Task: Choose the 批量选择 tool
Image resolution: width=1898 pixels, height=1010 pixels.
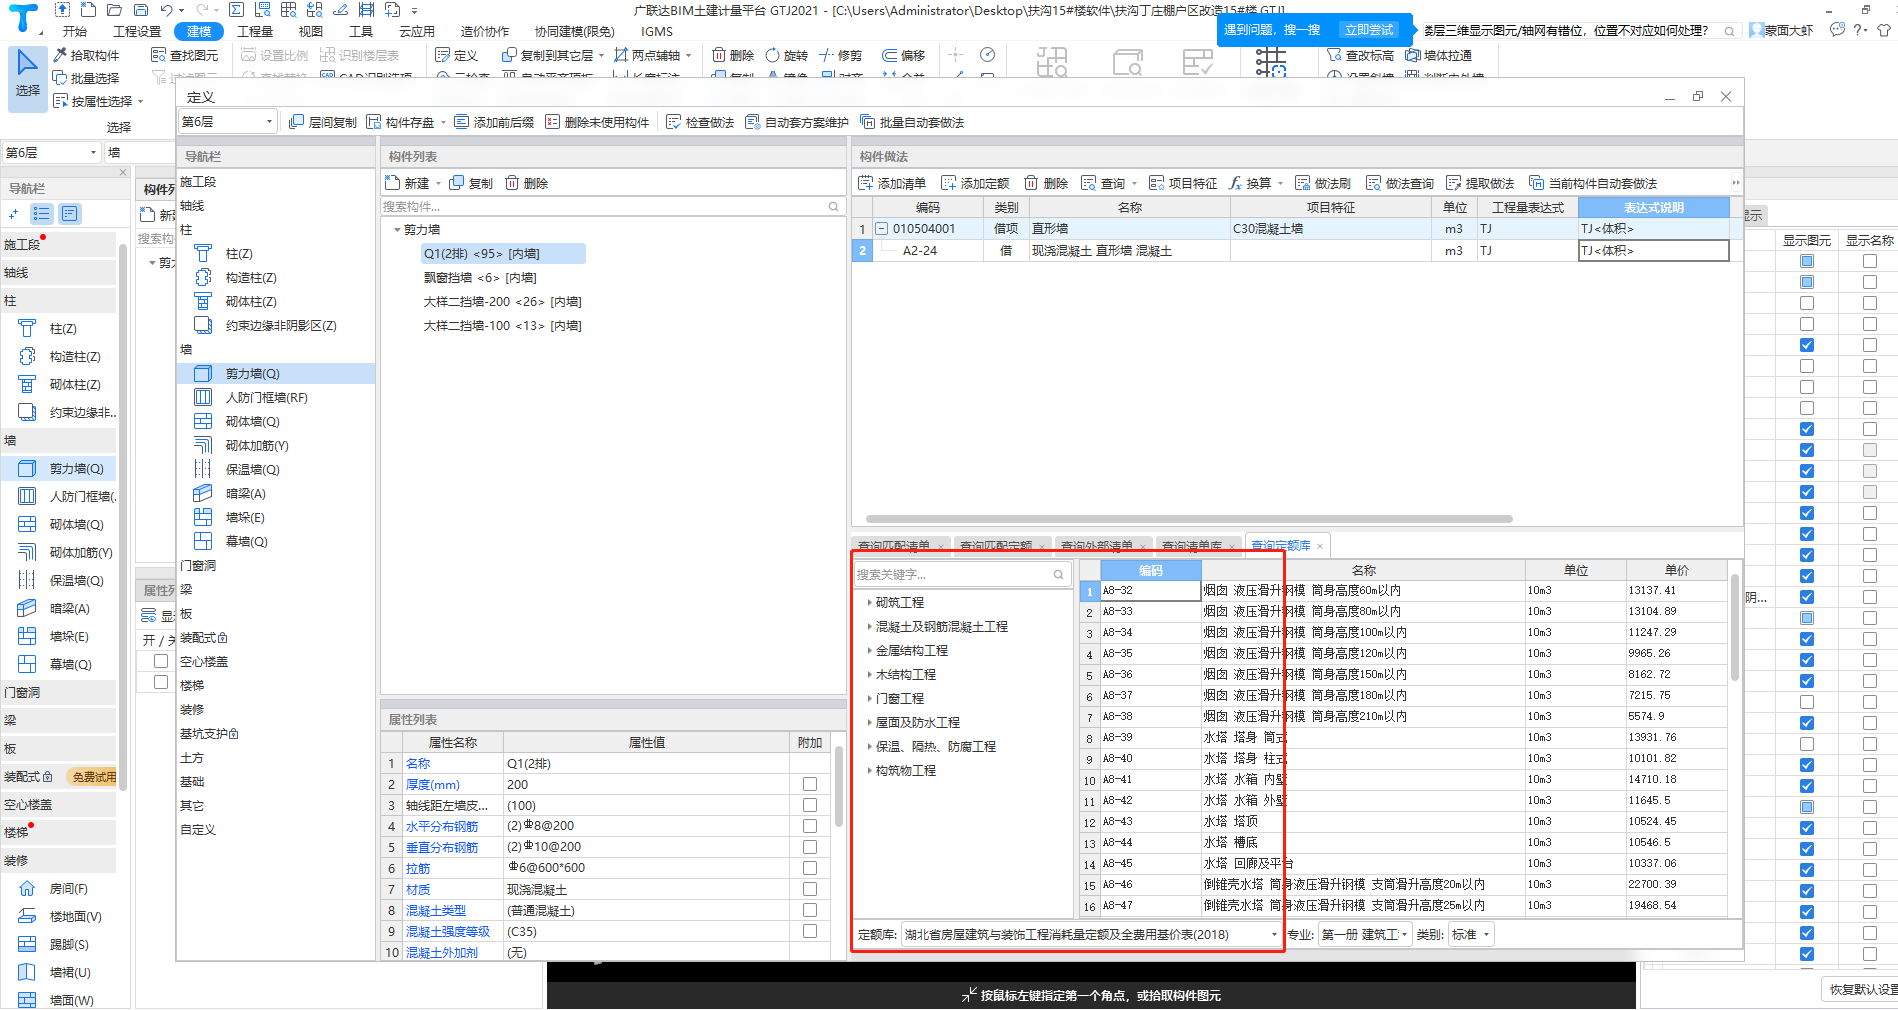Action: (x=86, y=78)
